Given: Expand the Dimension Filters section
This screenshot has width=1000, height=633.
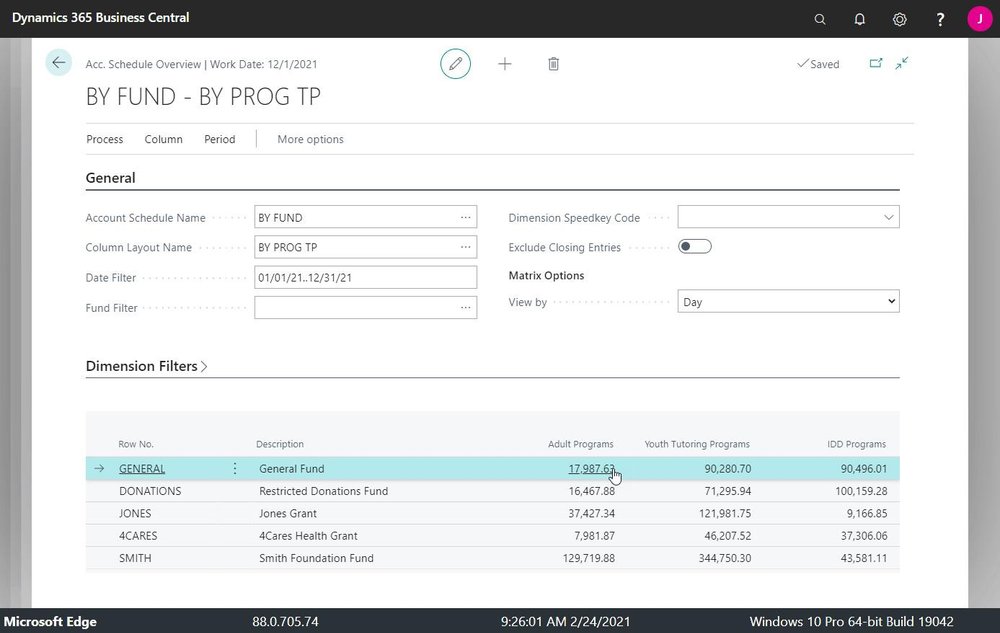Looking at the screenshot, I should (x=147, y=366).
